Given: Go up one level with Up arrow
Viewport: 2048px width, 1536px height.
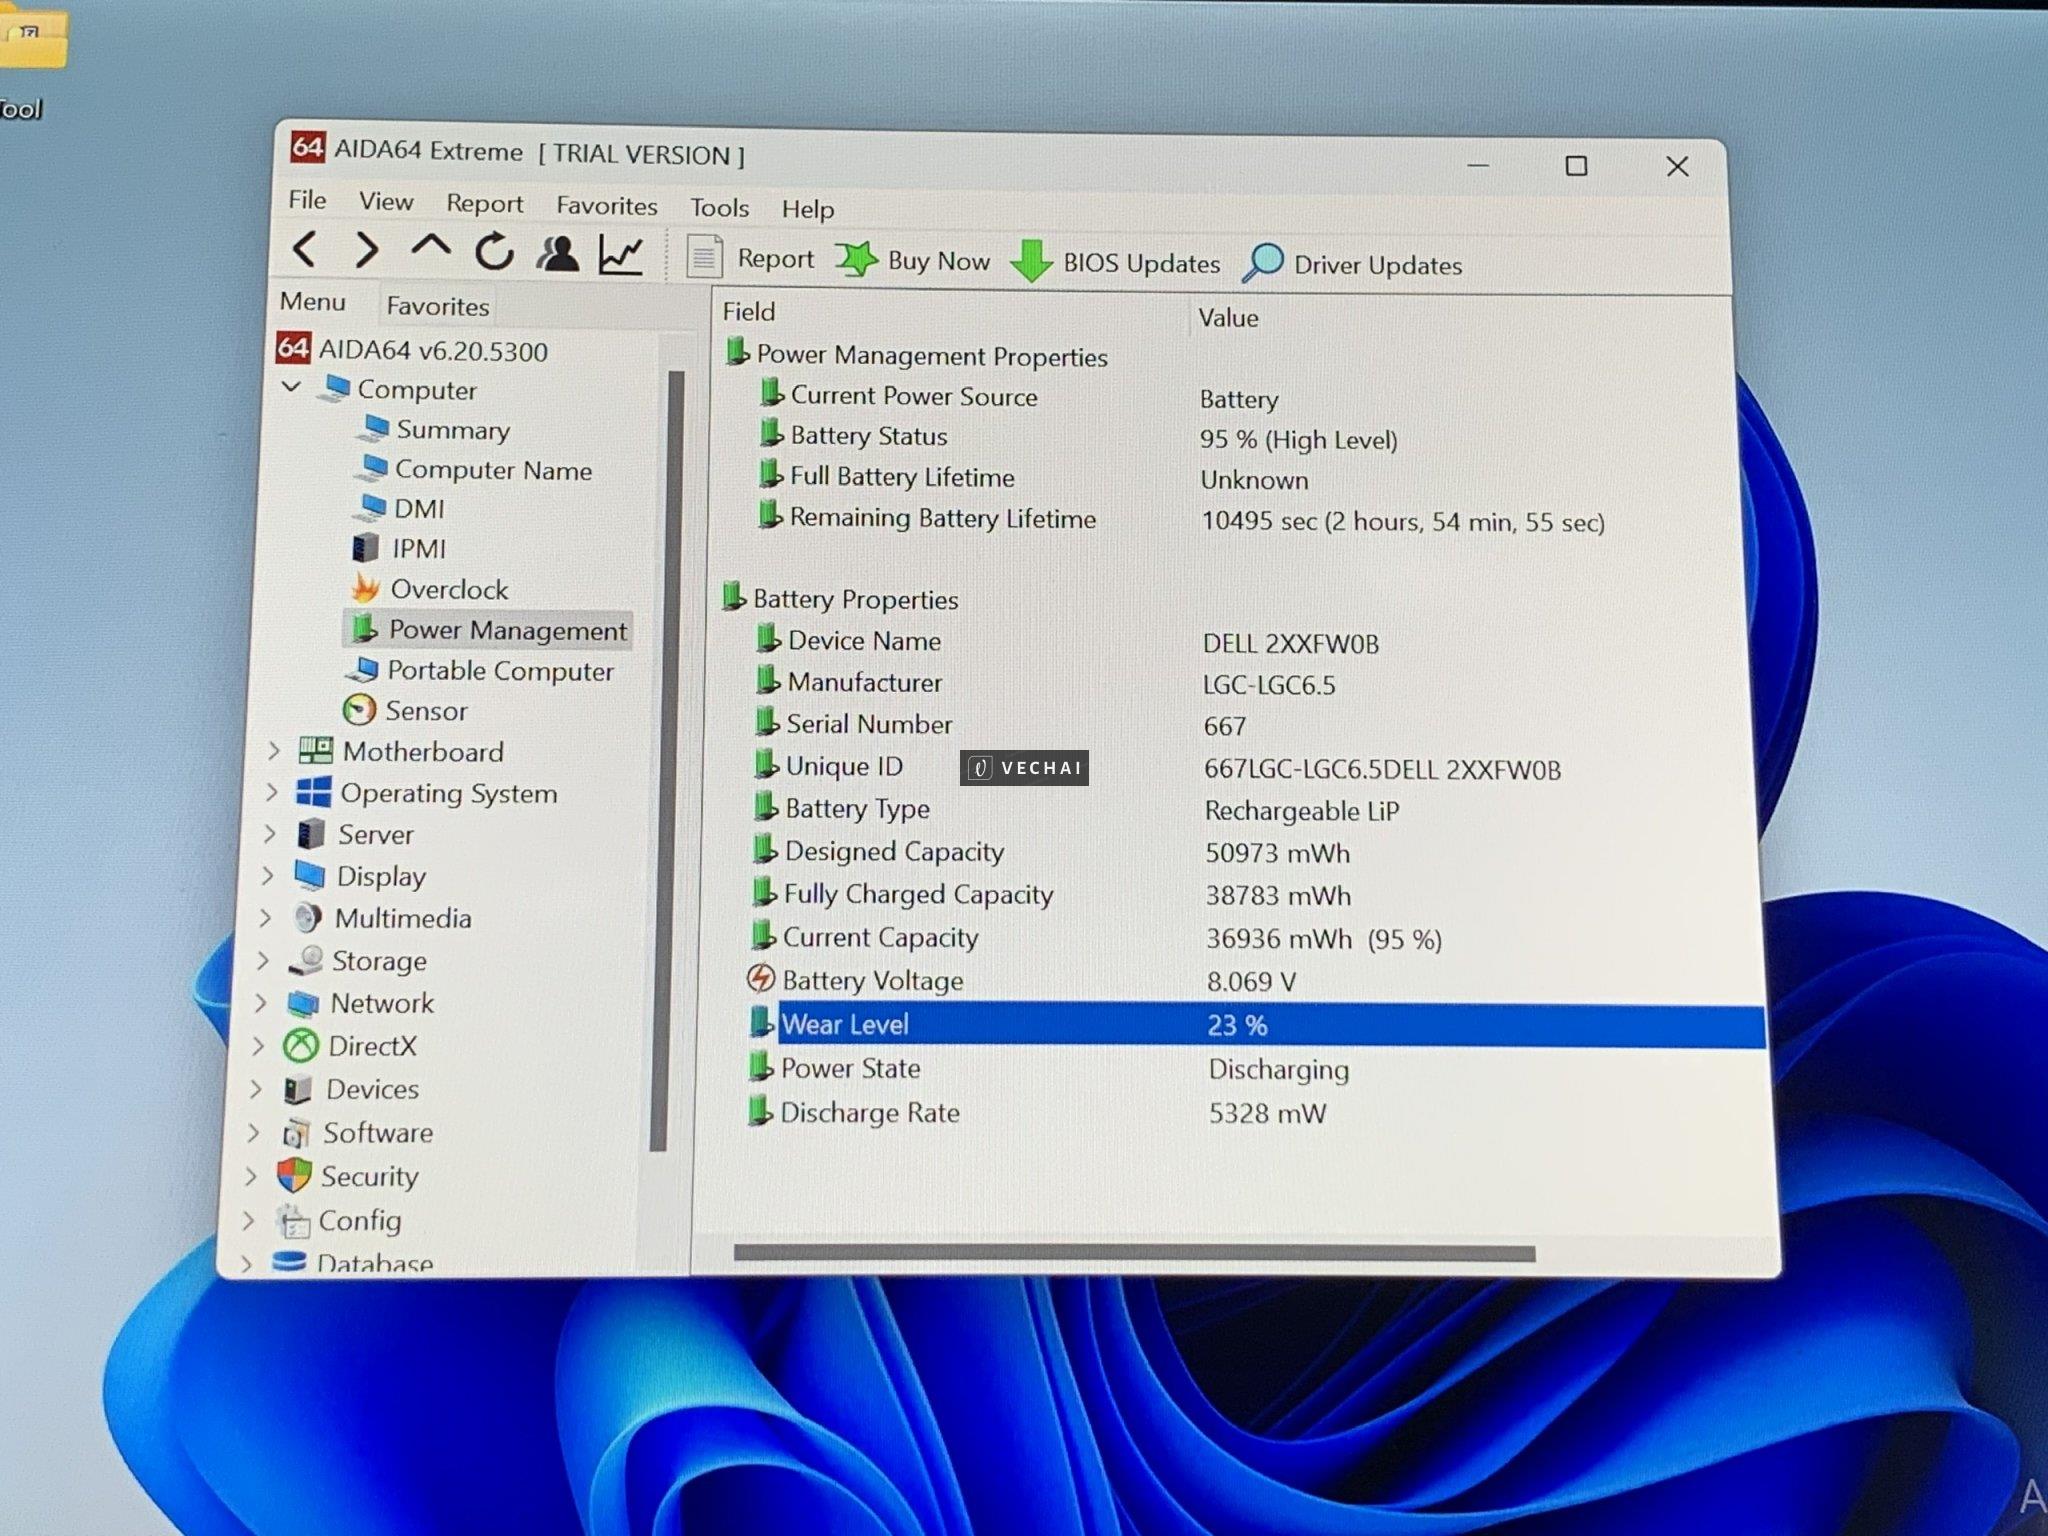Looking at the screenshot, I should (431, 247).
